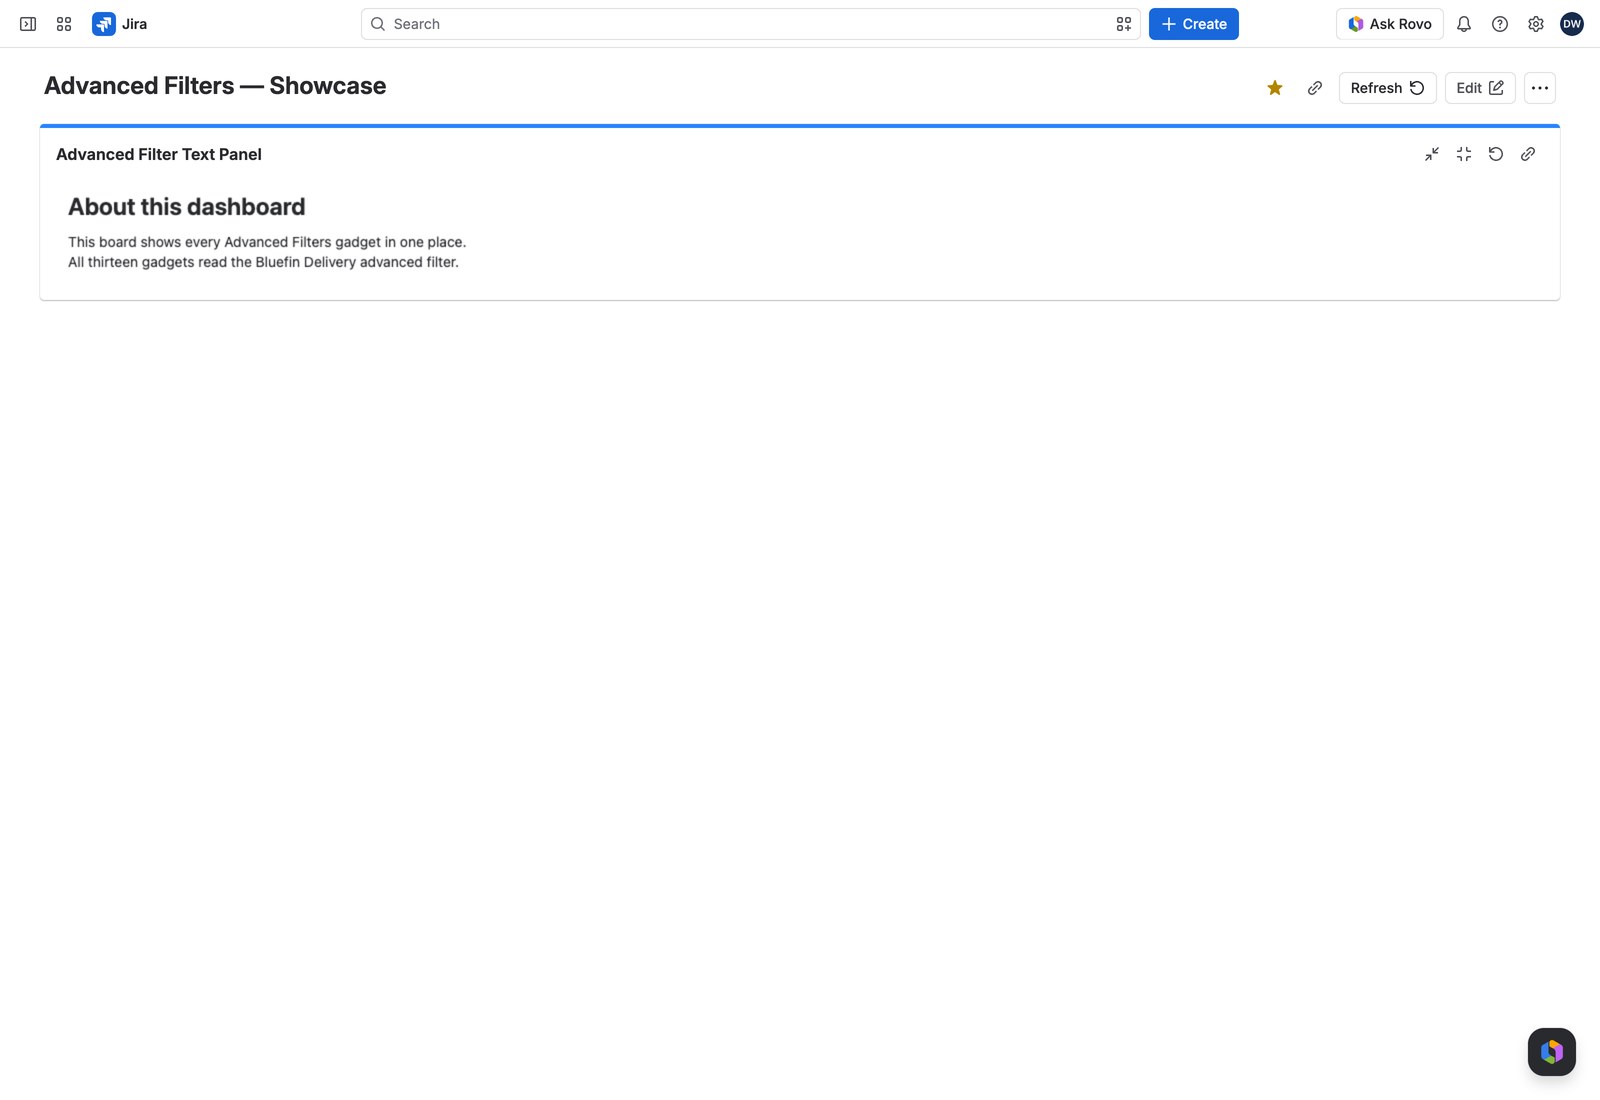Open the dashboard more actions menu
The image size is (1600, 1100).
pyautogui.click(x=1540, y=88)
